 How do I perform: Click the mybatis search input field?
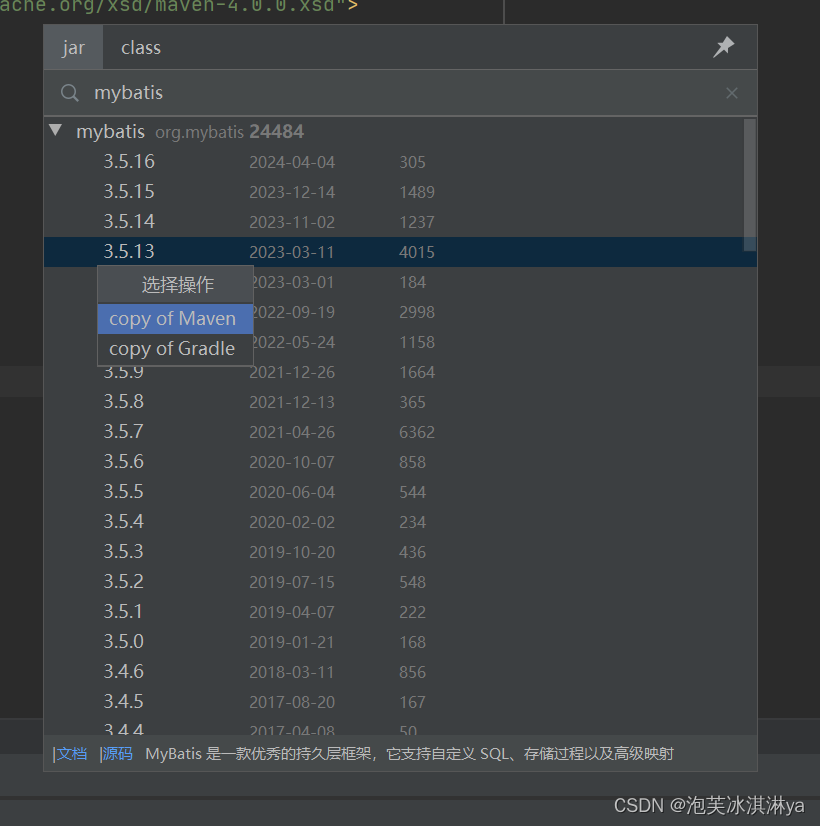[400, 93]
